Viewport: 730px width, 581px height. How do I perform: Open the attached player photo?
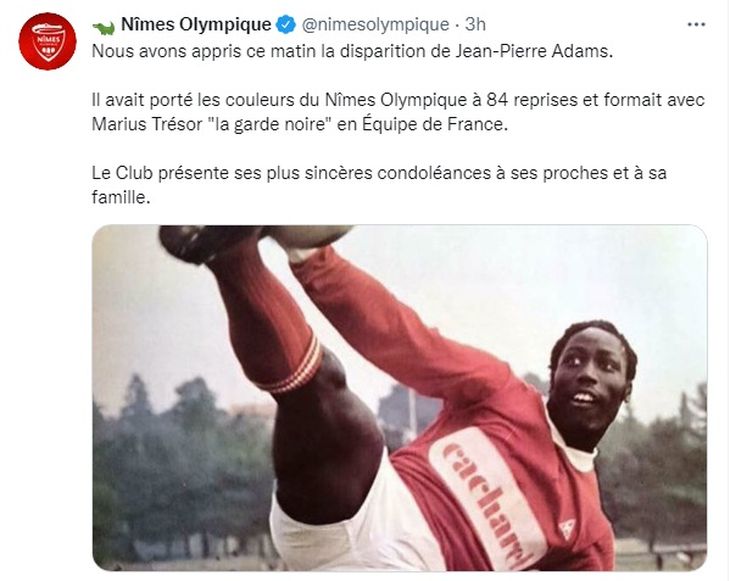coord(399,398)
